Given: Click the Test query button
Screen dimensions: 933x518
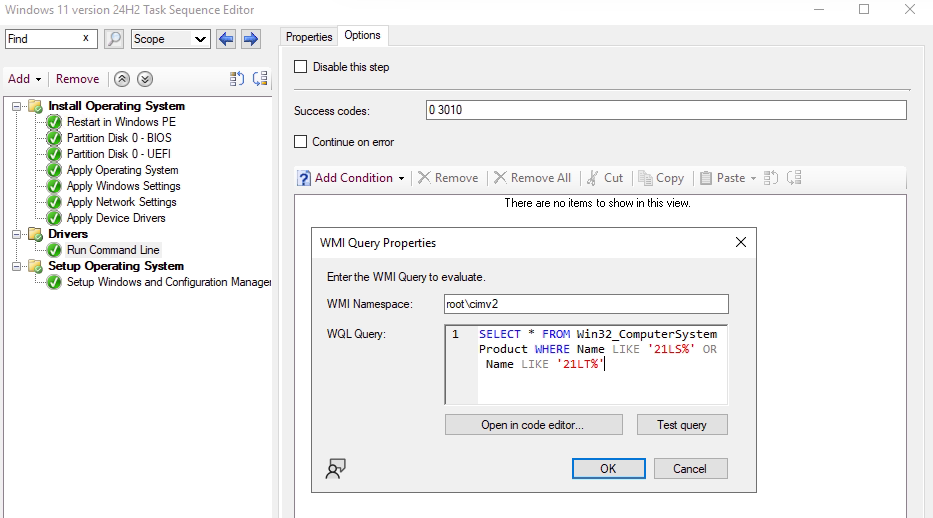Looking at the screenshot, I should tap(682, 425).
